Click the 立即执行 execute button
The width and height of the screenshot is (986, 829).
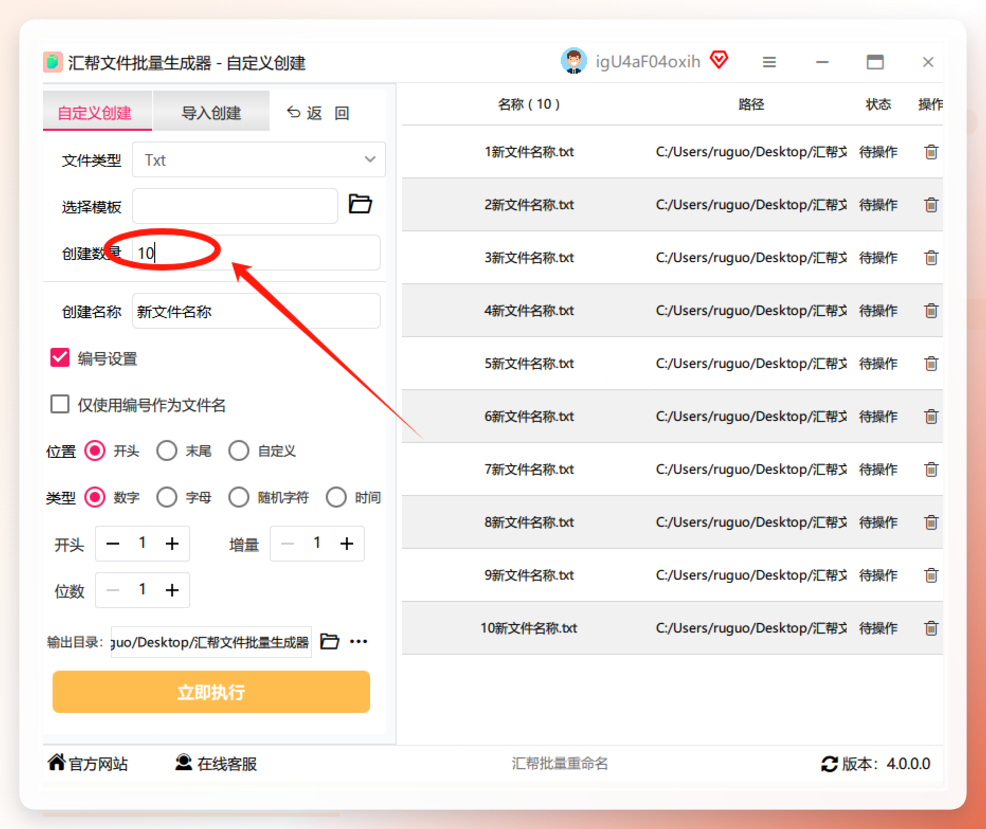coord(211,692)
